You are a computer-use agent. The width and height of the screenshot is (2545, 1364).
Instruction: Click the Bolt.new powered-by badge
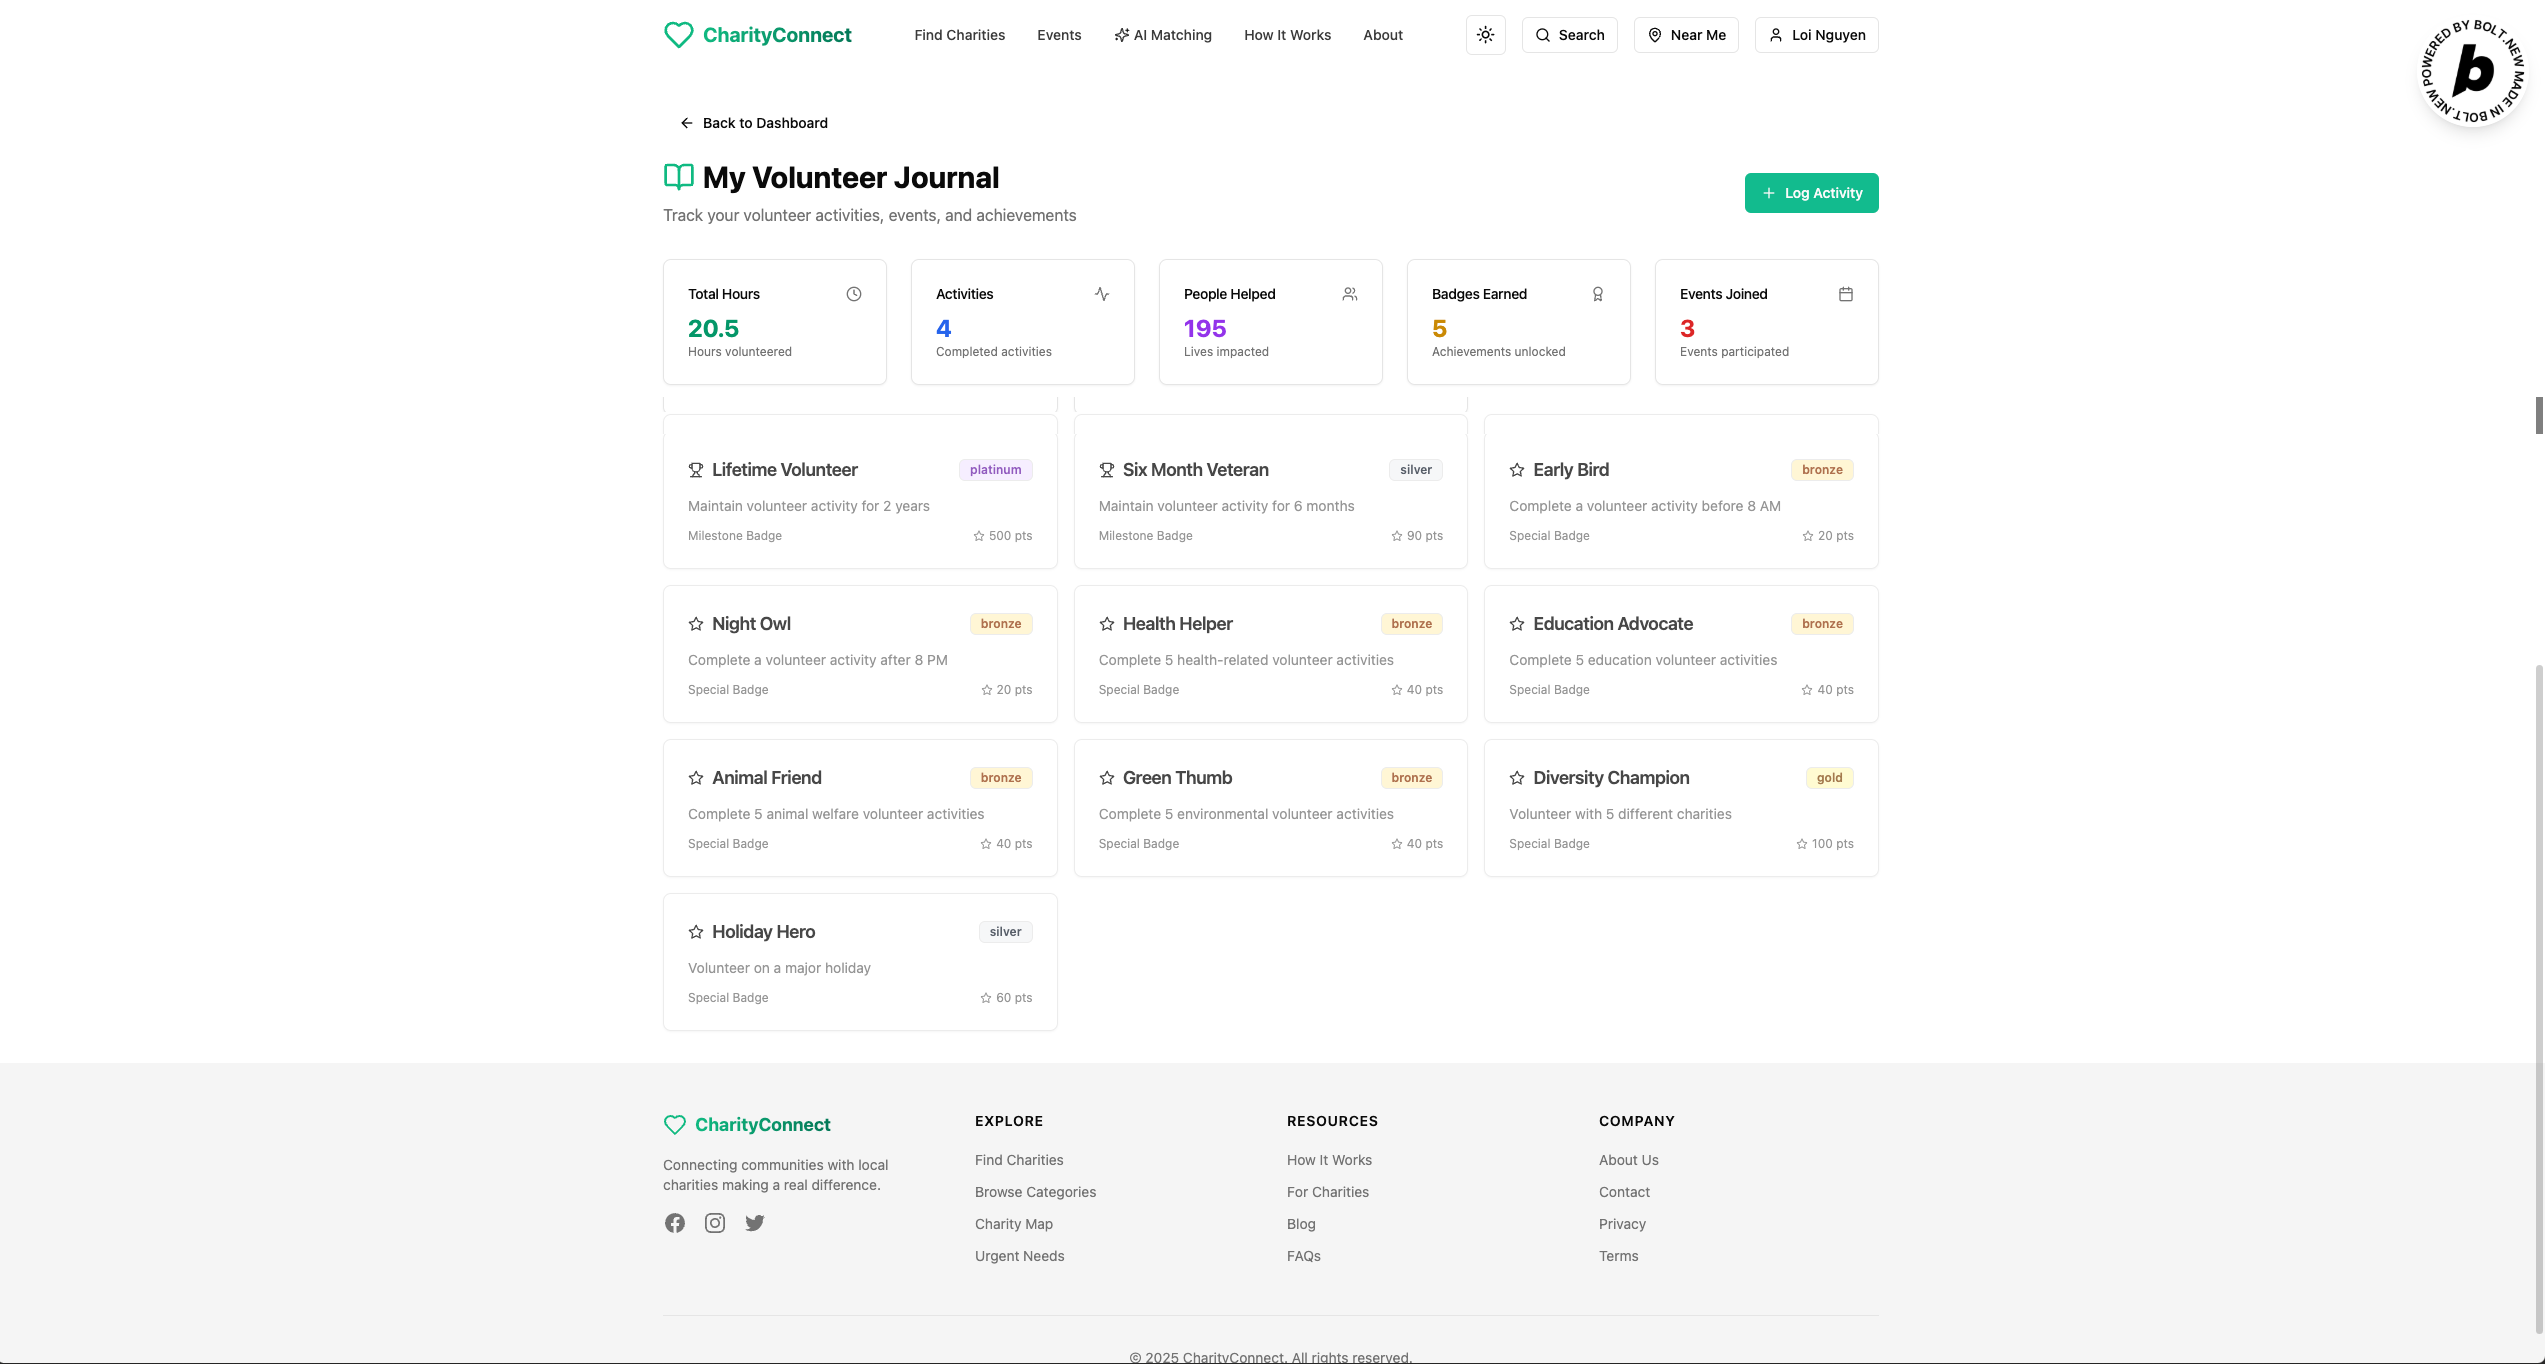click(x=2473, y=72)
